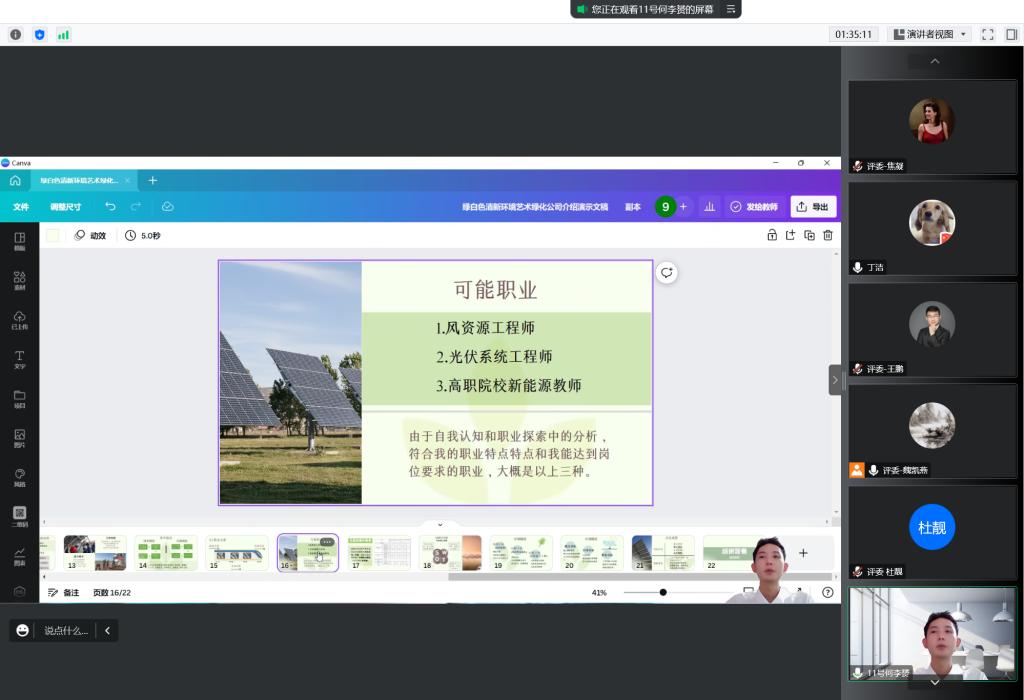The width and height of the screenshot is (1024, 700).
Task: Click the 发给教师 button
Action: (x=754, y=207)
